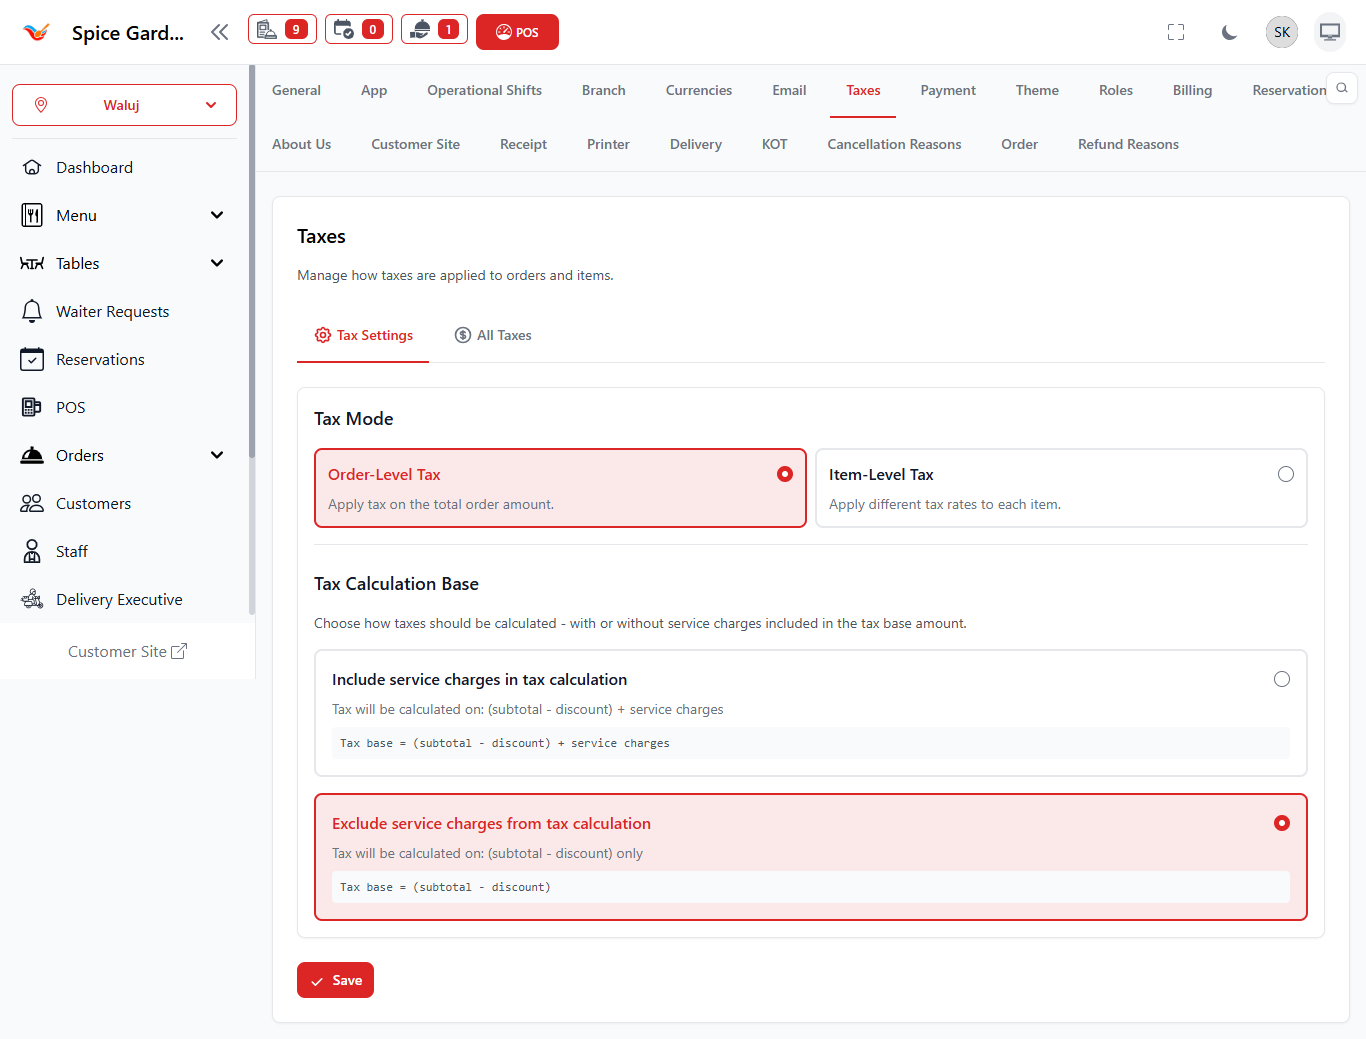Open waiter requests bell counter icon
The image size is (1366, 1039).
coord(434,30)
